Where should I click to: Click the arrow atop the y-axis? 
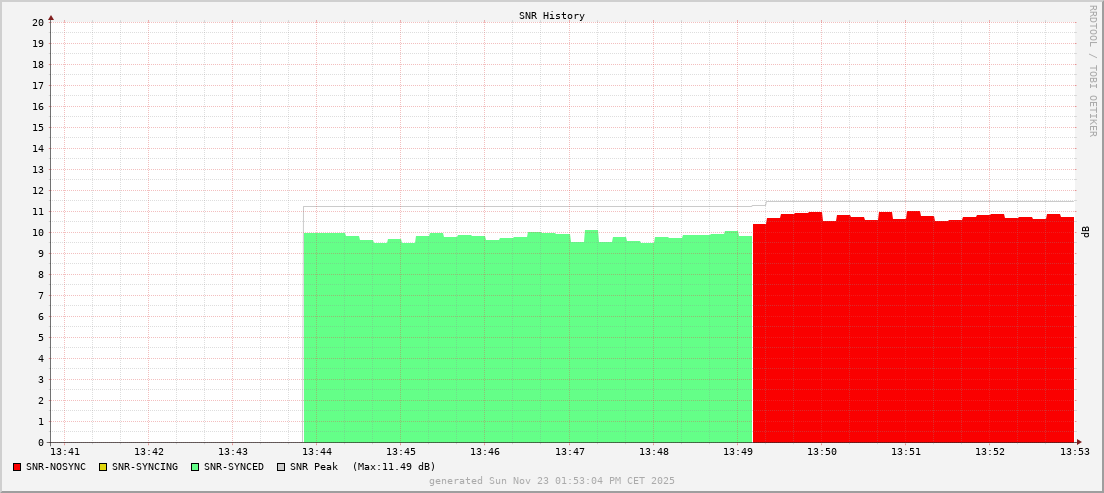(x=51, y=17)
